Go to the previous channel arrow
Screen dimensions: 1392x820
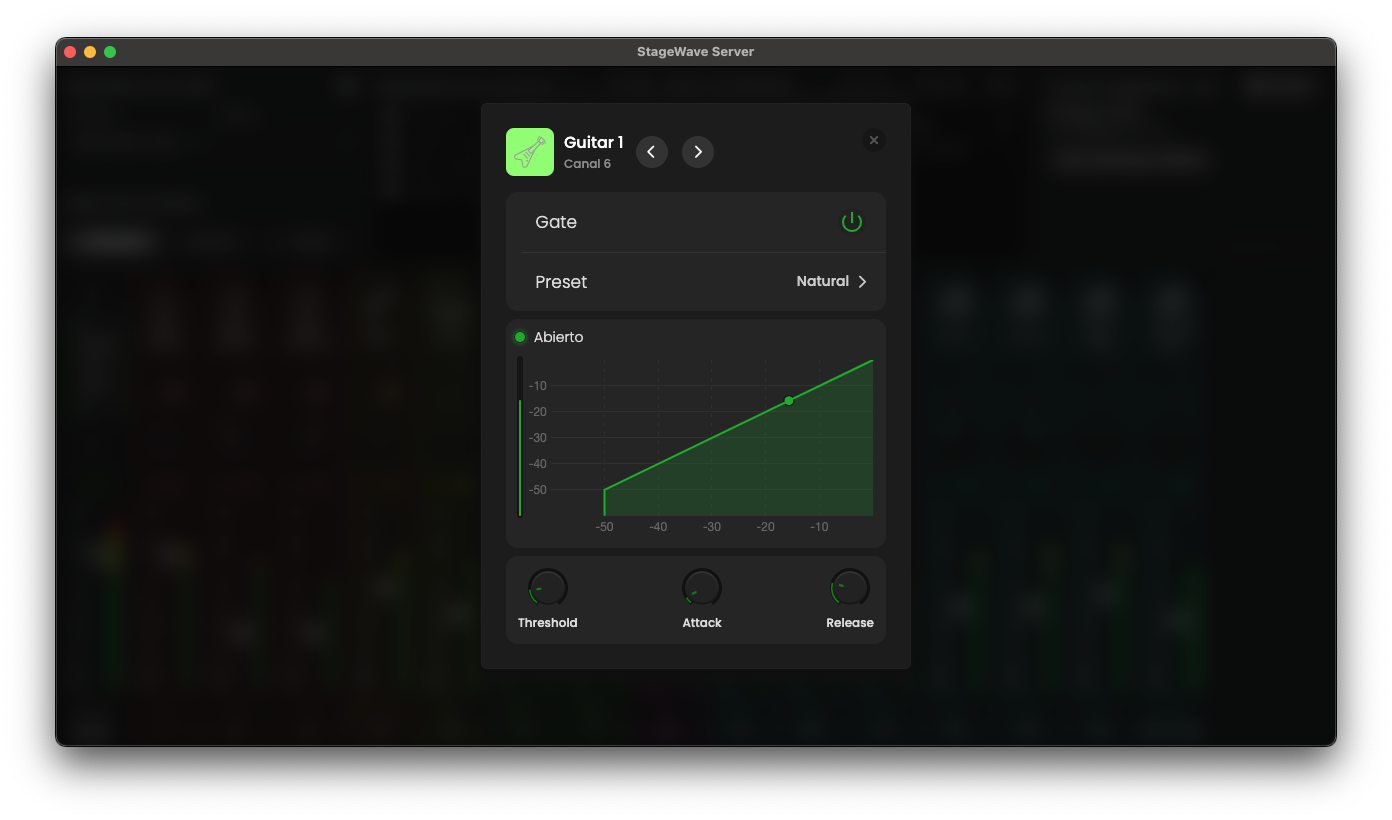pyautogui.click(x=651, y=152)
